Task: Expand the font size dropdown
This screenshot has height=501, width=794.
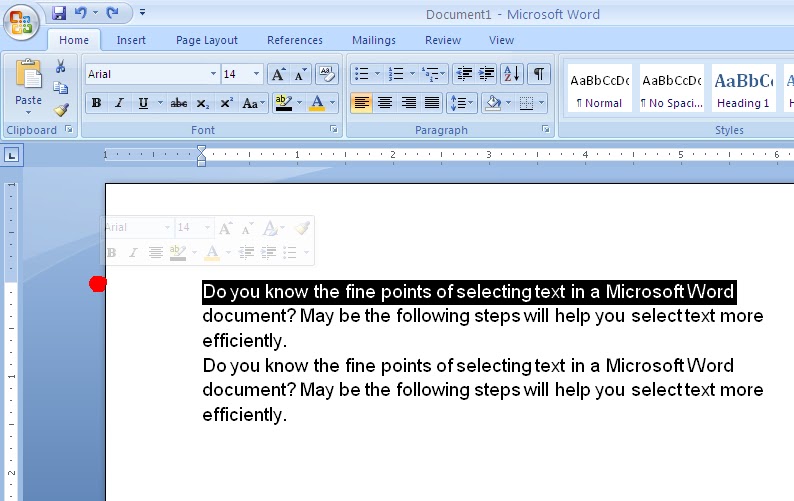Action: [x=256, y=74]
